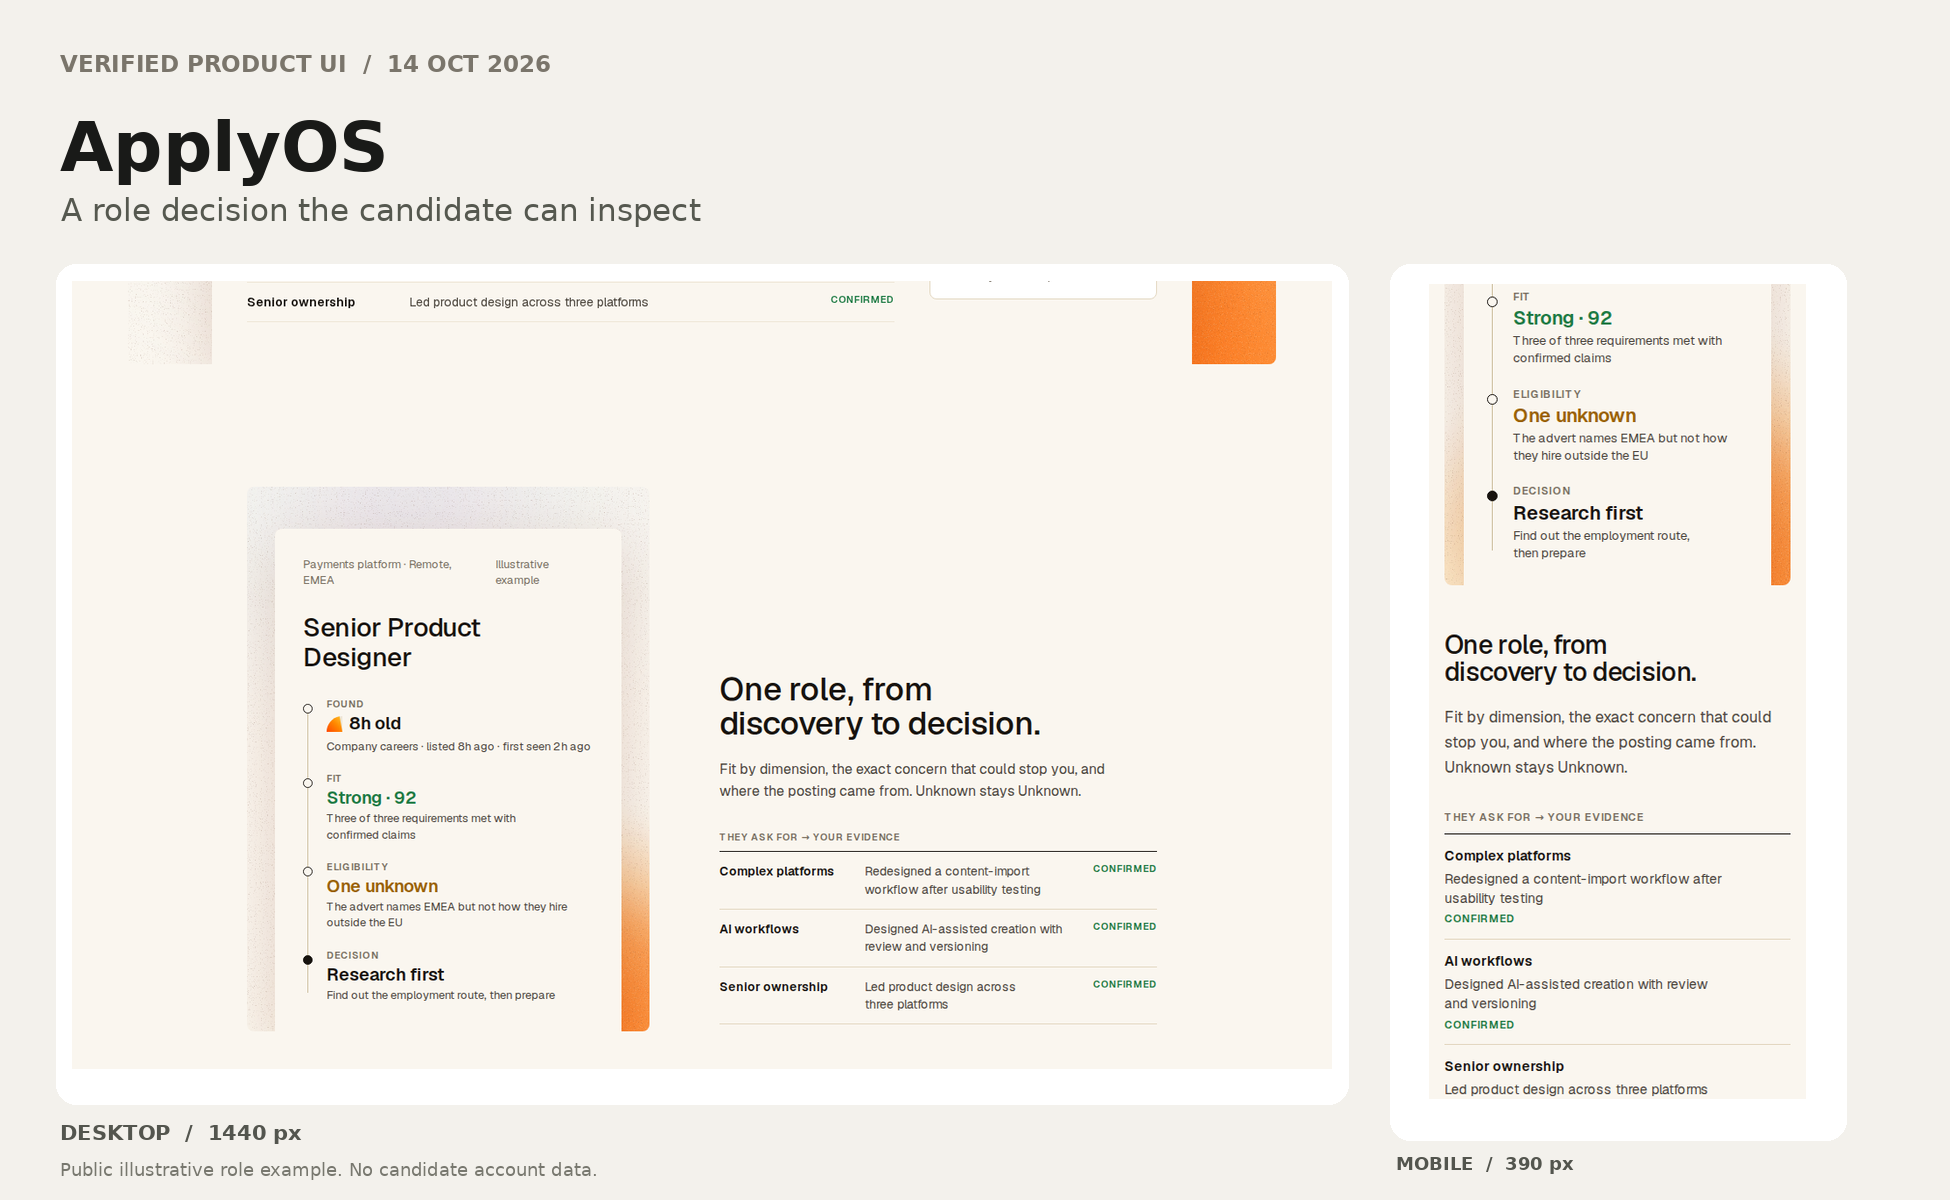Click "Strong · 92" in the mobile preview

click(x=1562, y=318)
